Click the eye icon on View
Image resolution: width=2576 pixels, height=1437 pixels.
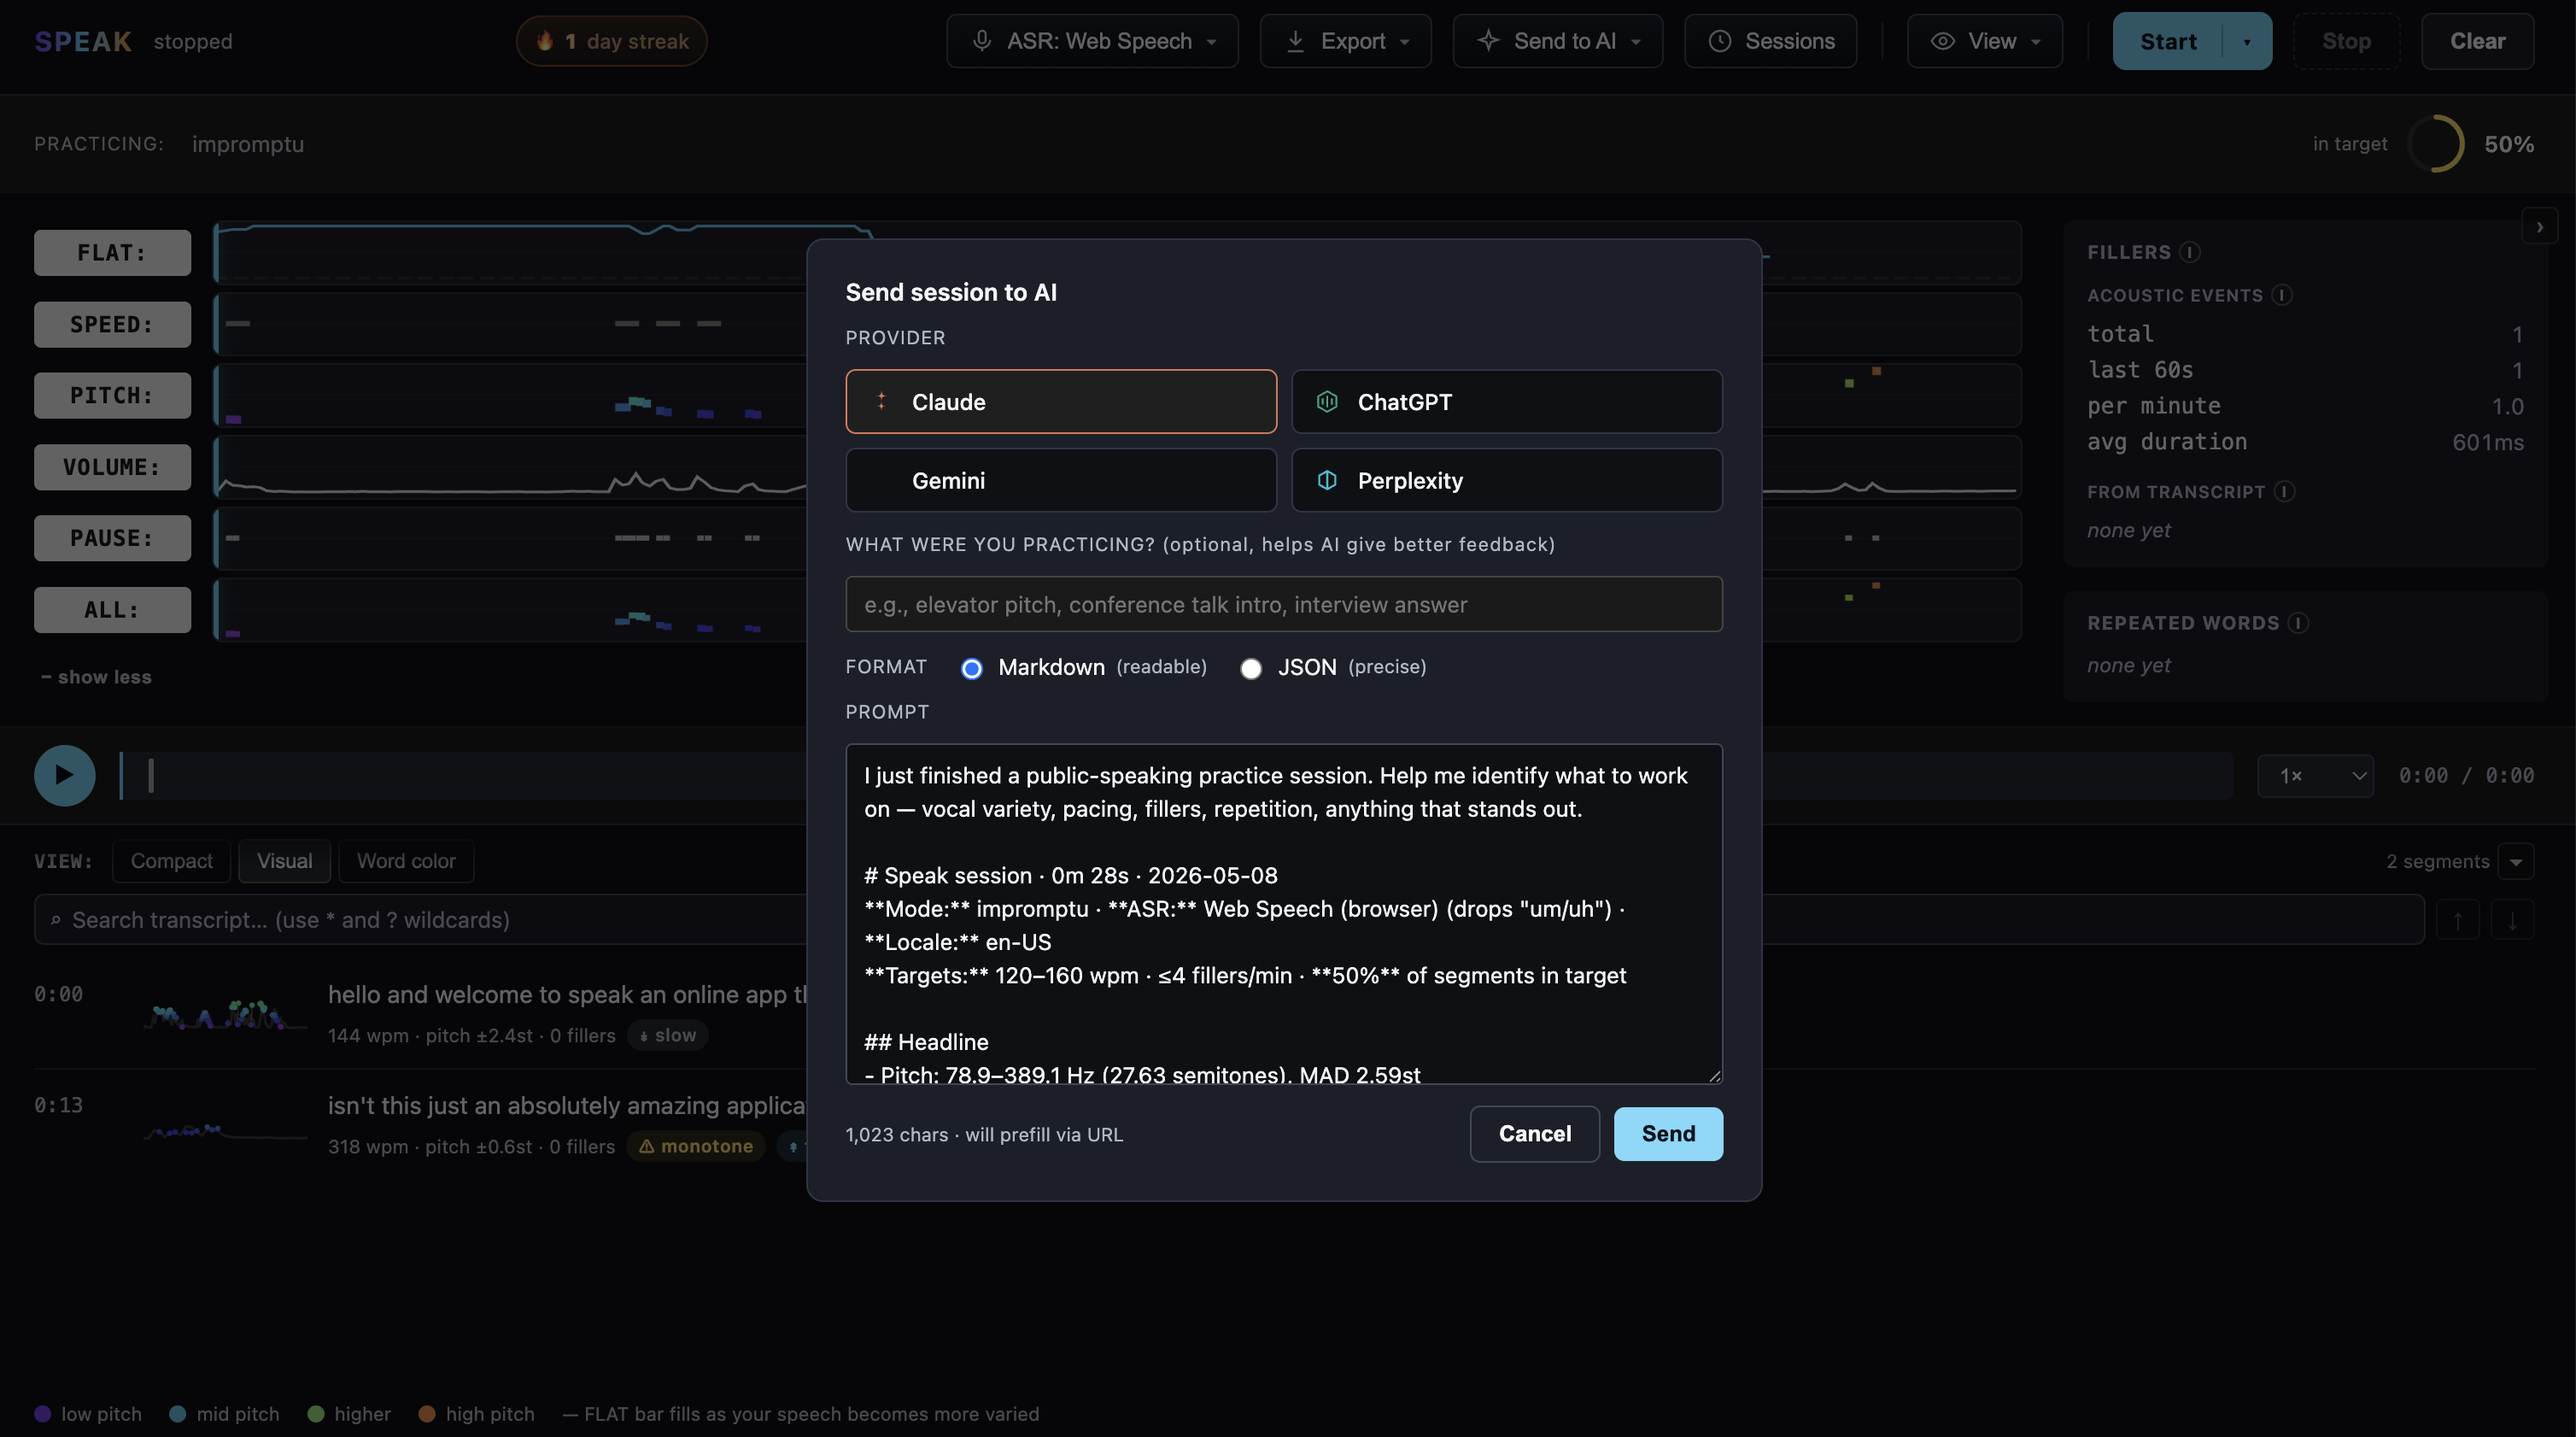tap(1942, 41)
